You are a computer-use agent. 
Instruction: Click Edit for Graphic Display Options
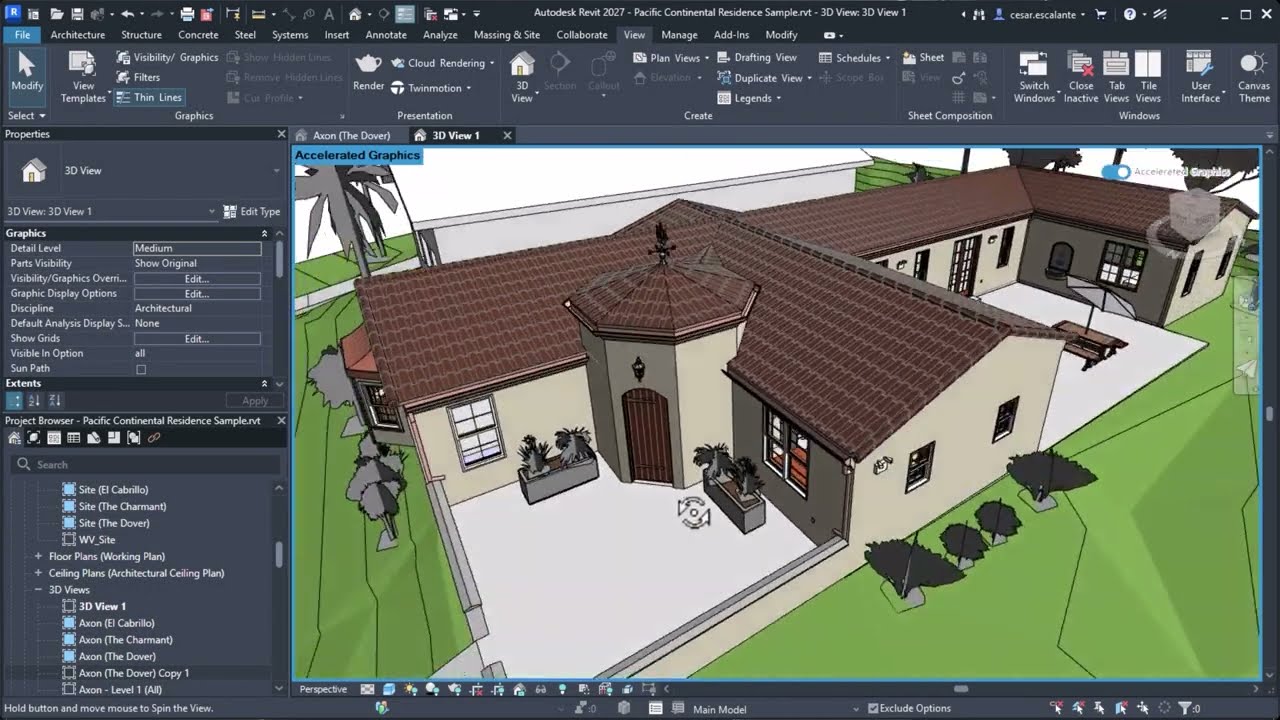tap(197, 294)
